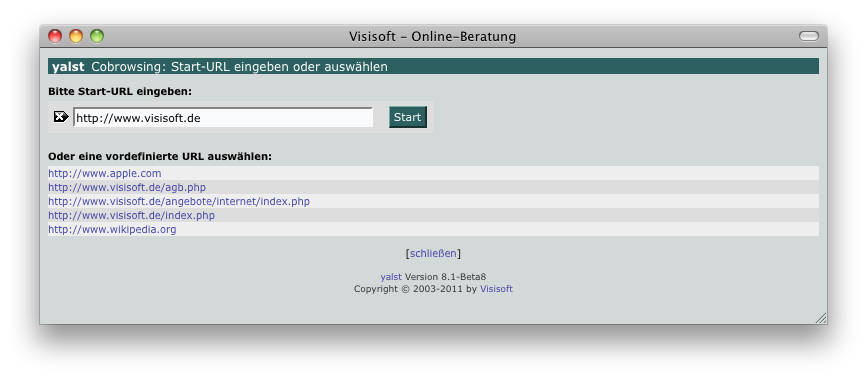Click the 'Version 8.1-Beta8' text
Image resolution: width=867 pixels, height=379 pixels.
[x=445, y=277]
